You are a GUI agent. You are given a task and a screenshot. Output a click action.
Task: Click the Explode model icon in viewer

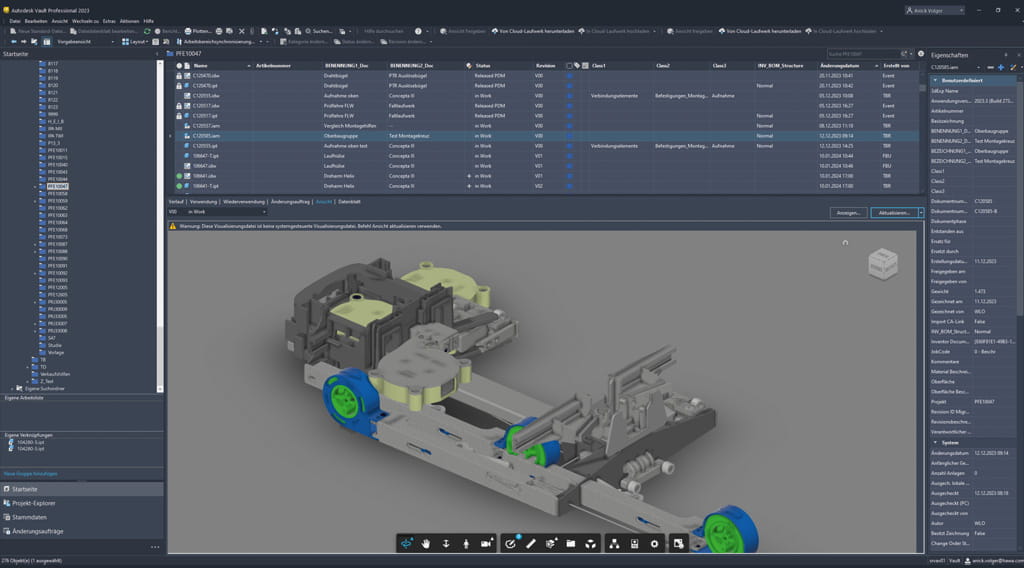pos(591,543)
